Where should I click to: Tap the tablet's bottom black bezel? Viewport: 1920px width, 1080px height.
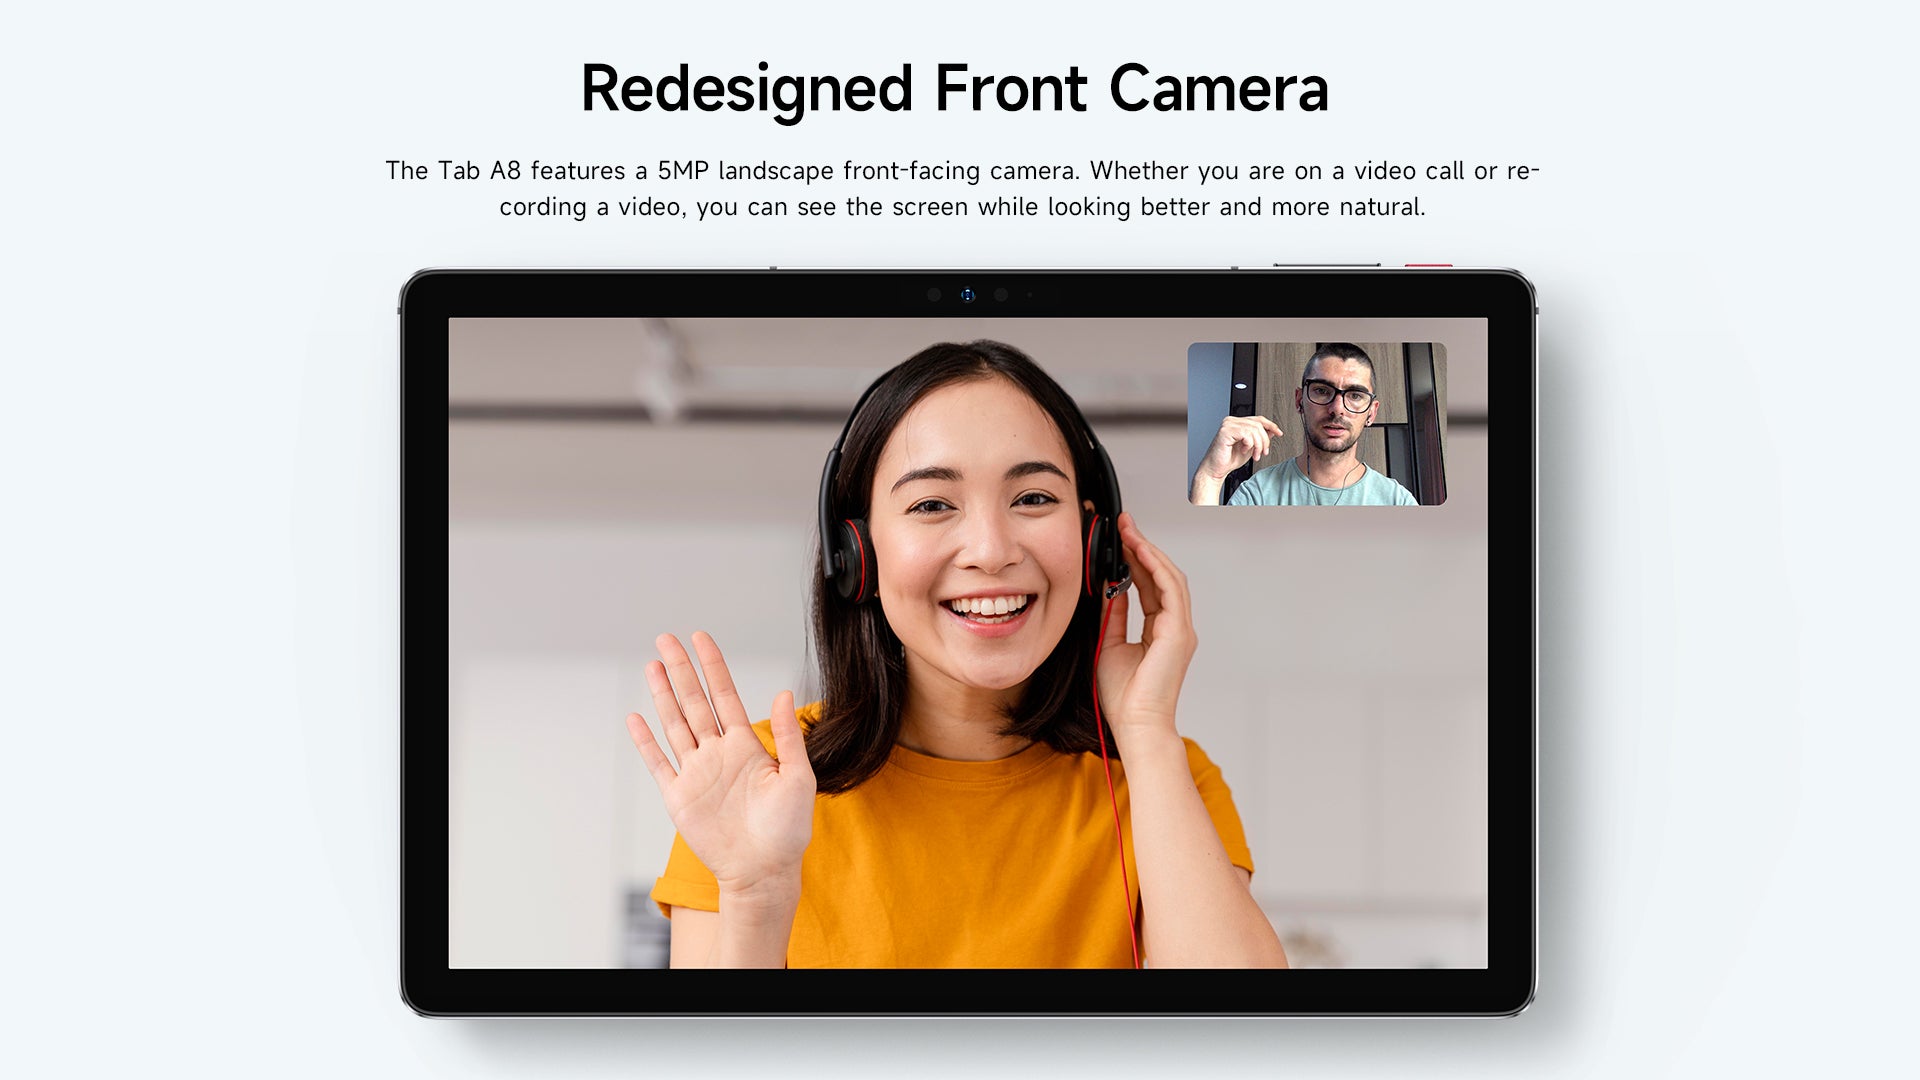click(967, 992)
